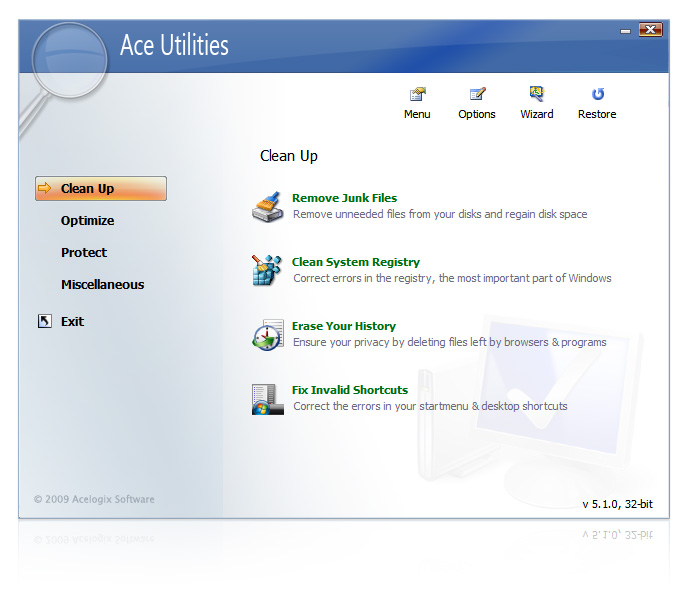Click the broom icon for Remove Junk Files
Viewport: 690px width, 597px height.
point(268,206)
